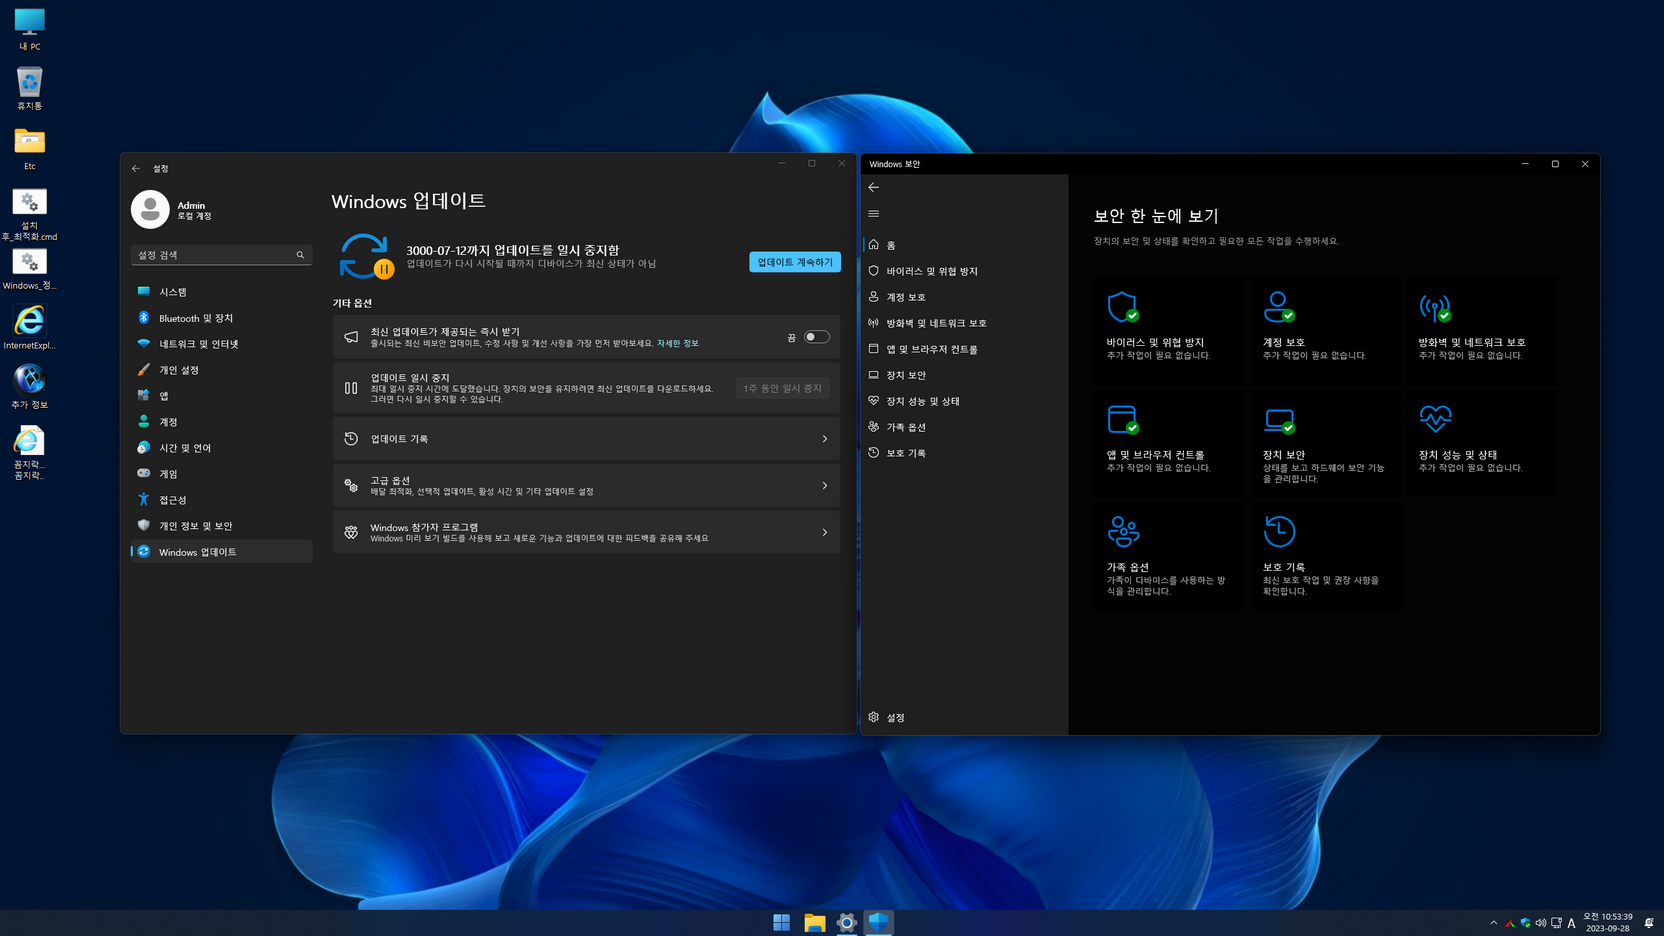Select 홈 in Windows 보안 sidebar
The image size is (1664, 936).
(964, 245)
